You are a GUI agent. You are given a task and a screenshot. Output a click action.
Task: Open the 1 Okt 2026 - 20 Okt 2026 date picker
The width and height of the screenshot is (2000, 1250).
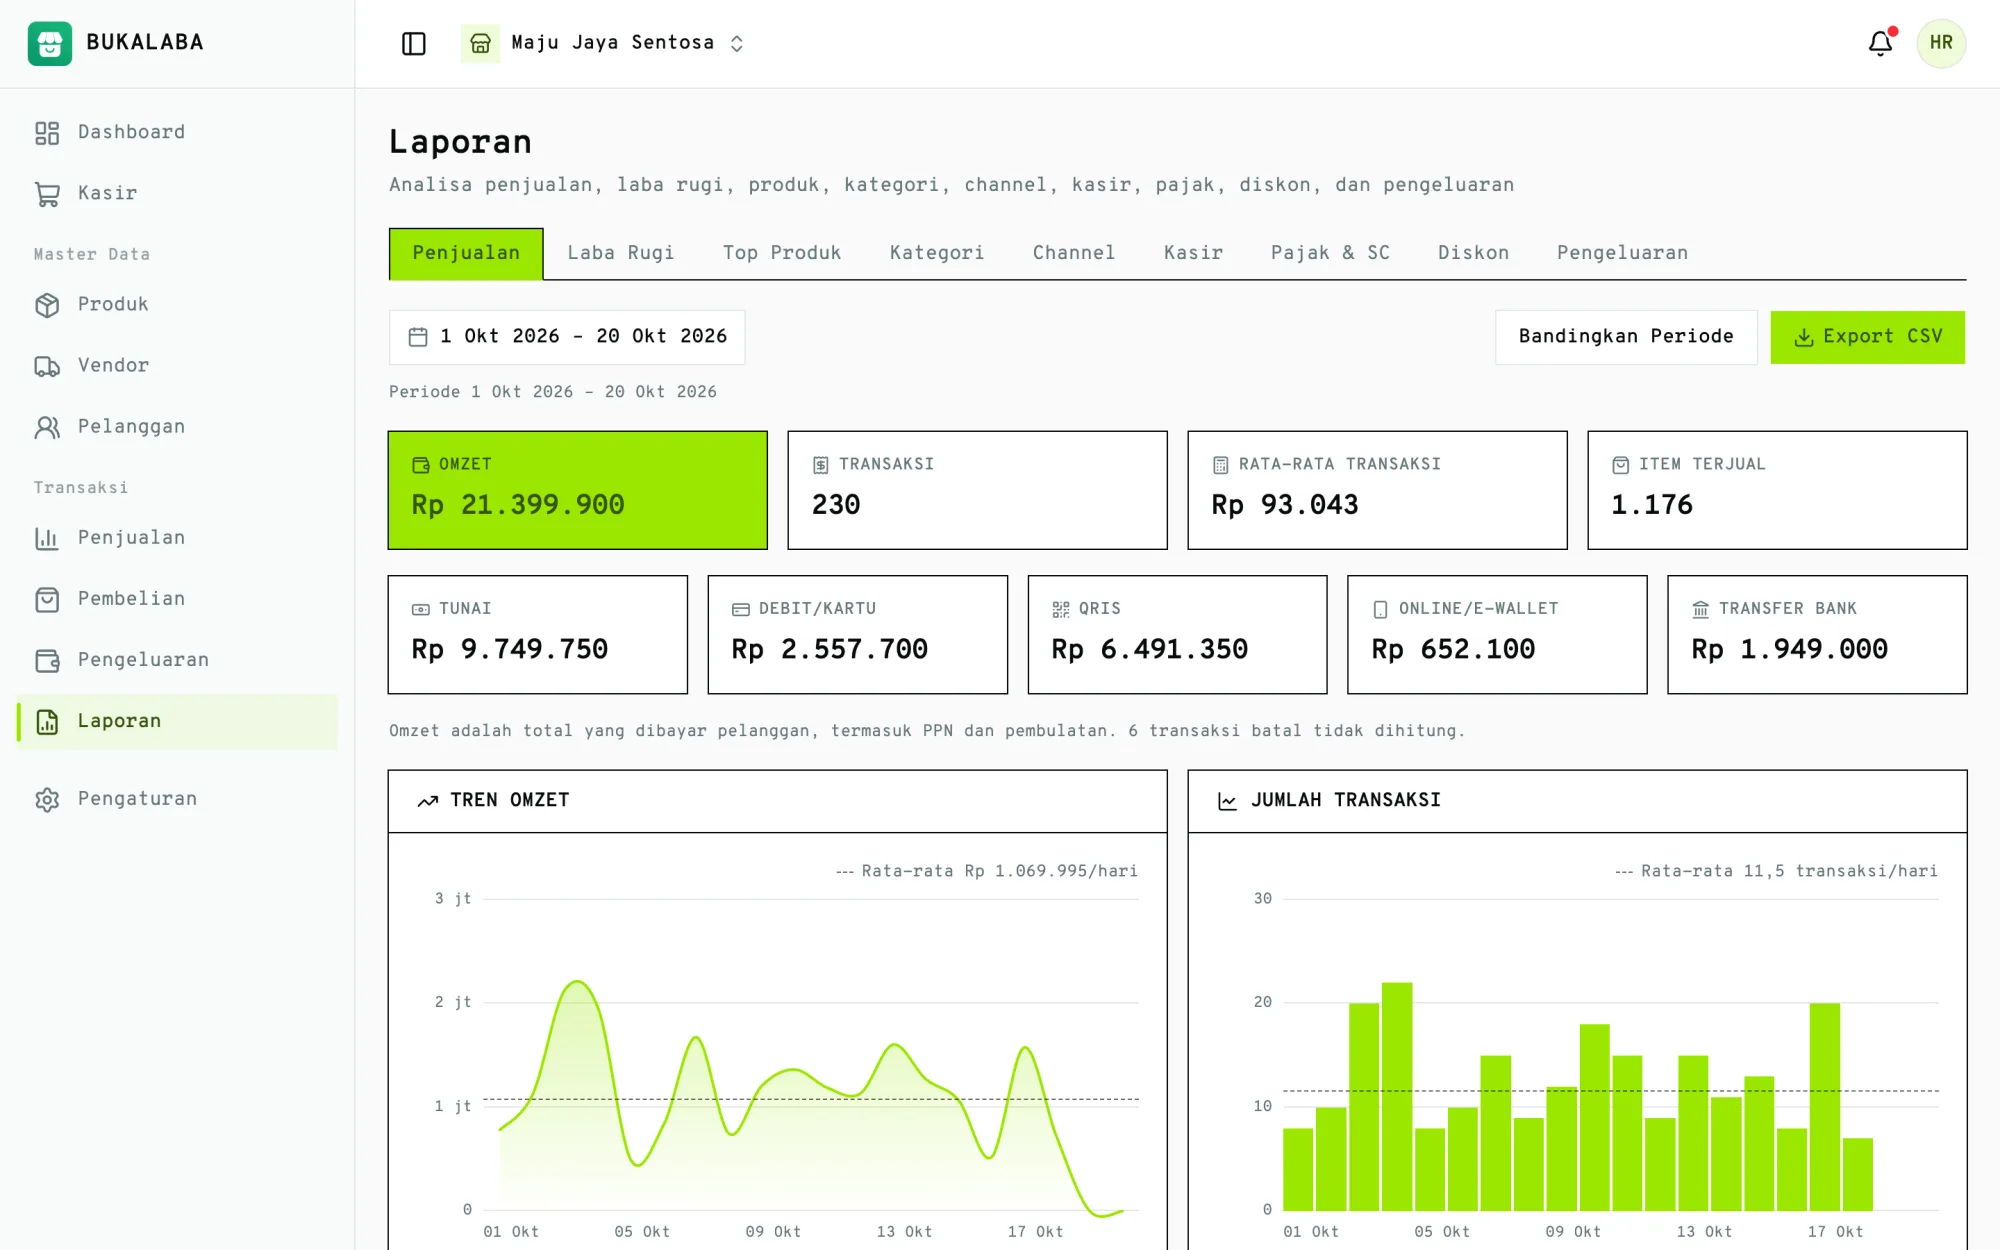[567, 337]
